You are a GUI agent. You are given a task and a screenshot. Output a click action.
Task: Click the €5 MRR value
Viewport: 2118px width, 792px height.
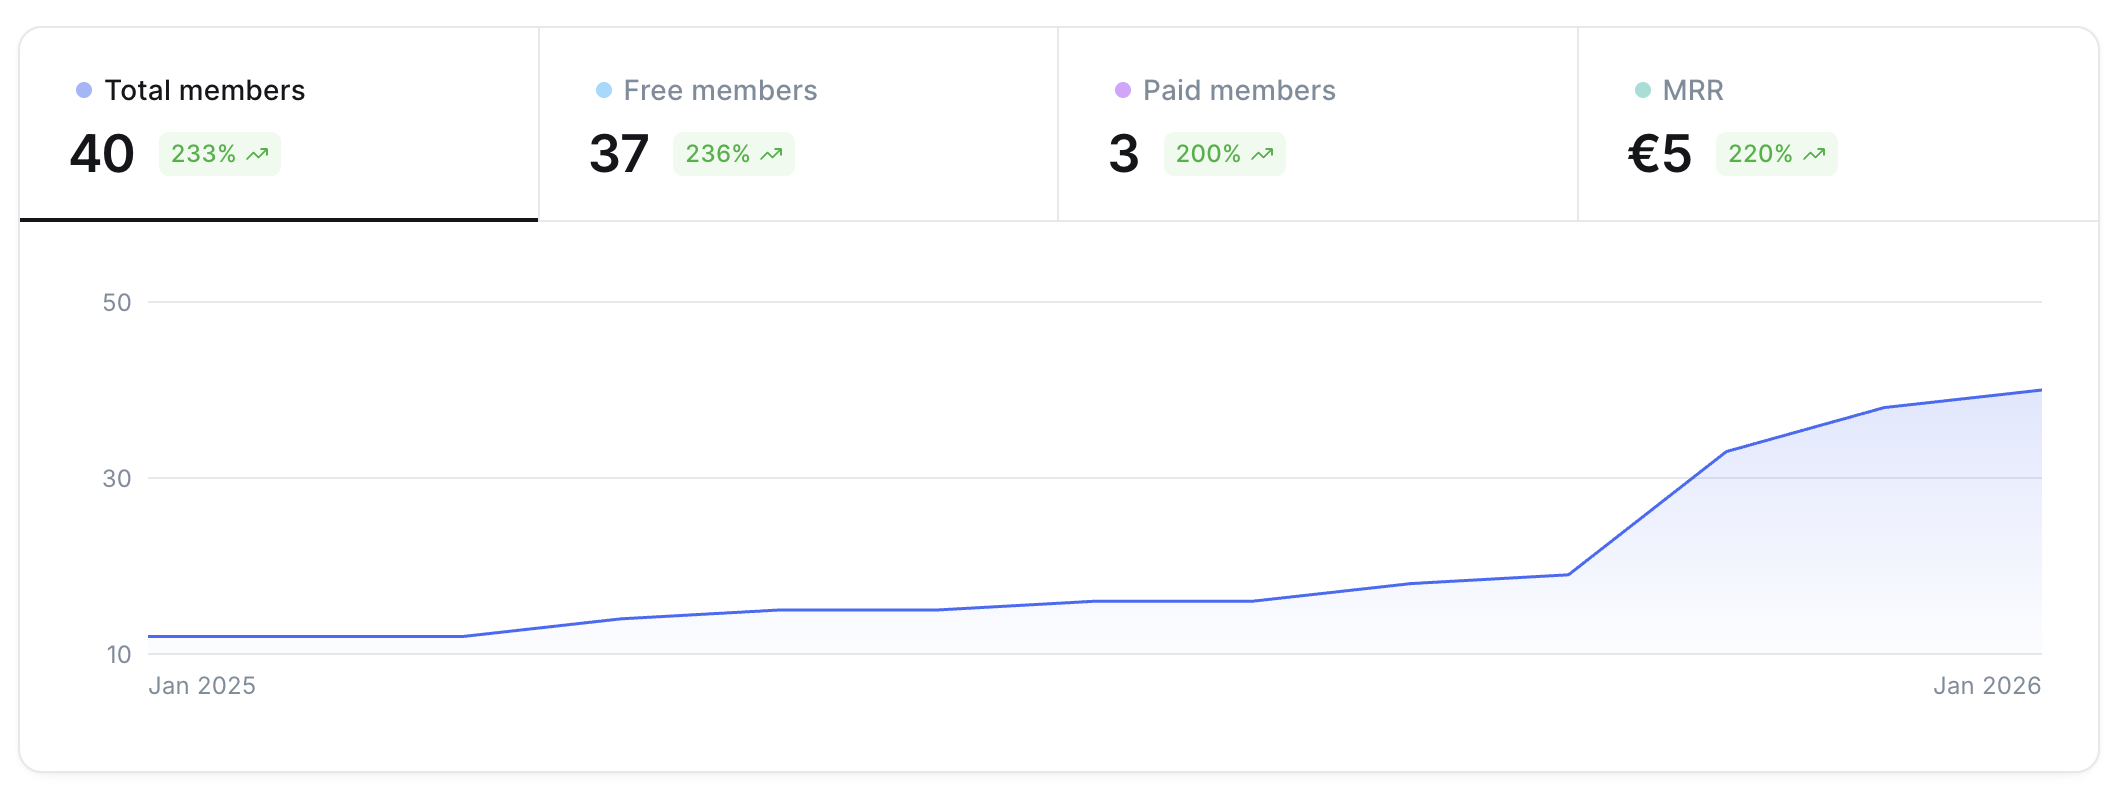click(1660, 154)
